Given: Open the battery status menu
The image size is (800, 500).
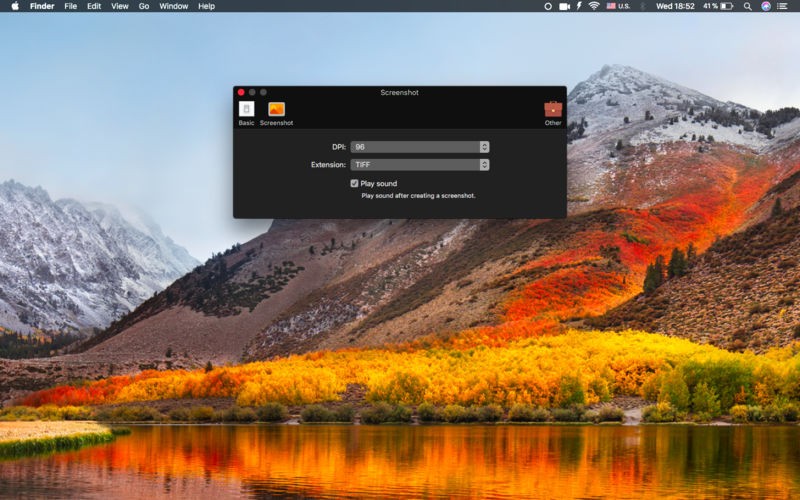Looking at the screenshot, I should coord(718,6).
